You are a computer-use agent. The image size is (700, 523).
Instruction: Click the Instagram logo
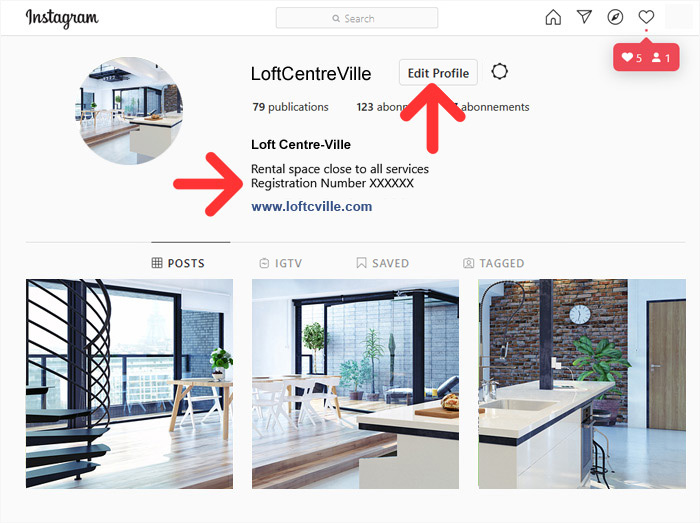[62, 18]
